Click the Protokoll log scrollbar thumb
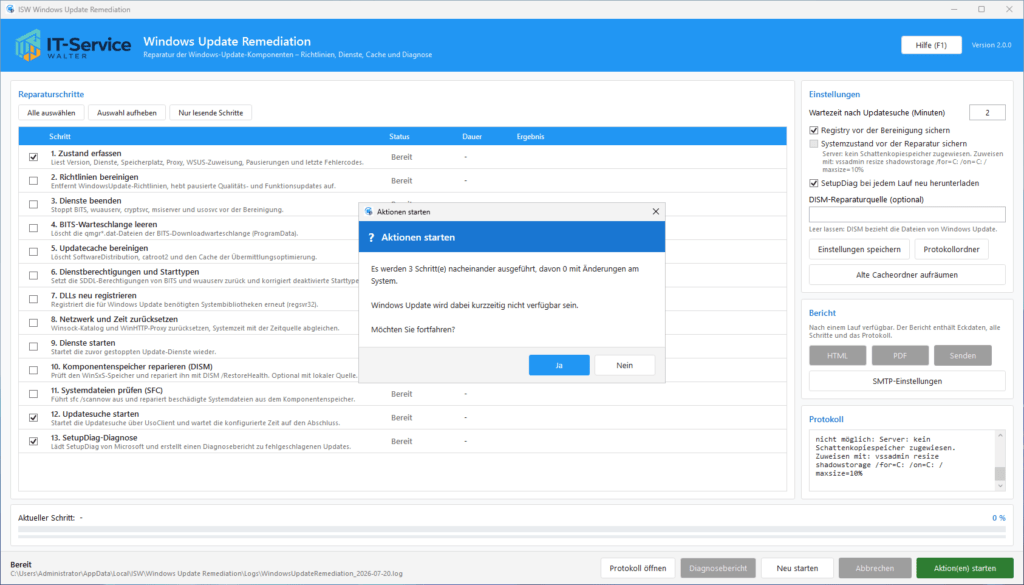This screenshot has width=1024, height=585. (1000, 473)
